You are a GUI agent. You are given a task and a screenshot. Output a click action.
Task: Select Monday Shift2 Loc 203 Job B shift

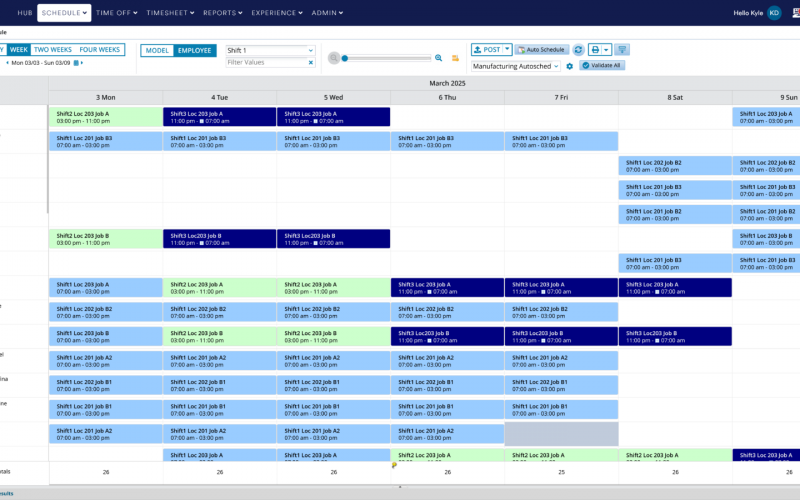pos(106,239)
